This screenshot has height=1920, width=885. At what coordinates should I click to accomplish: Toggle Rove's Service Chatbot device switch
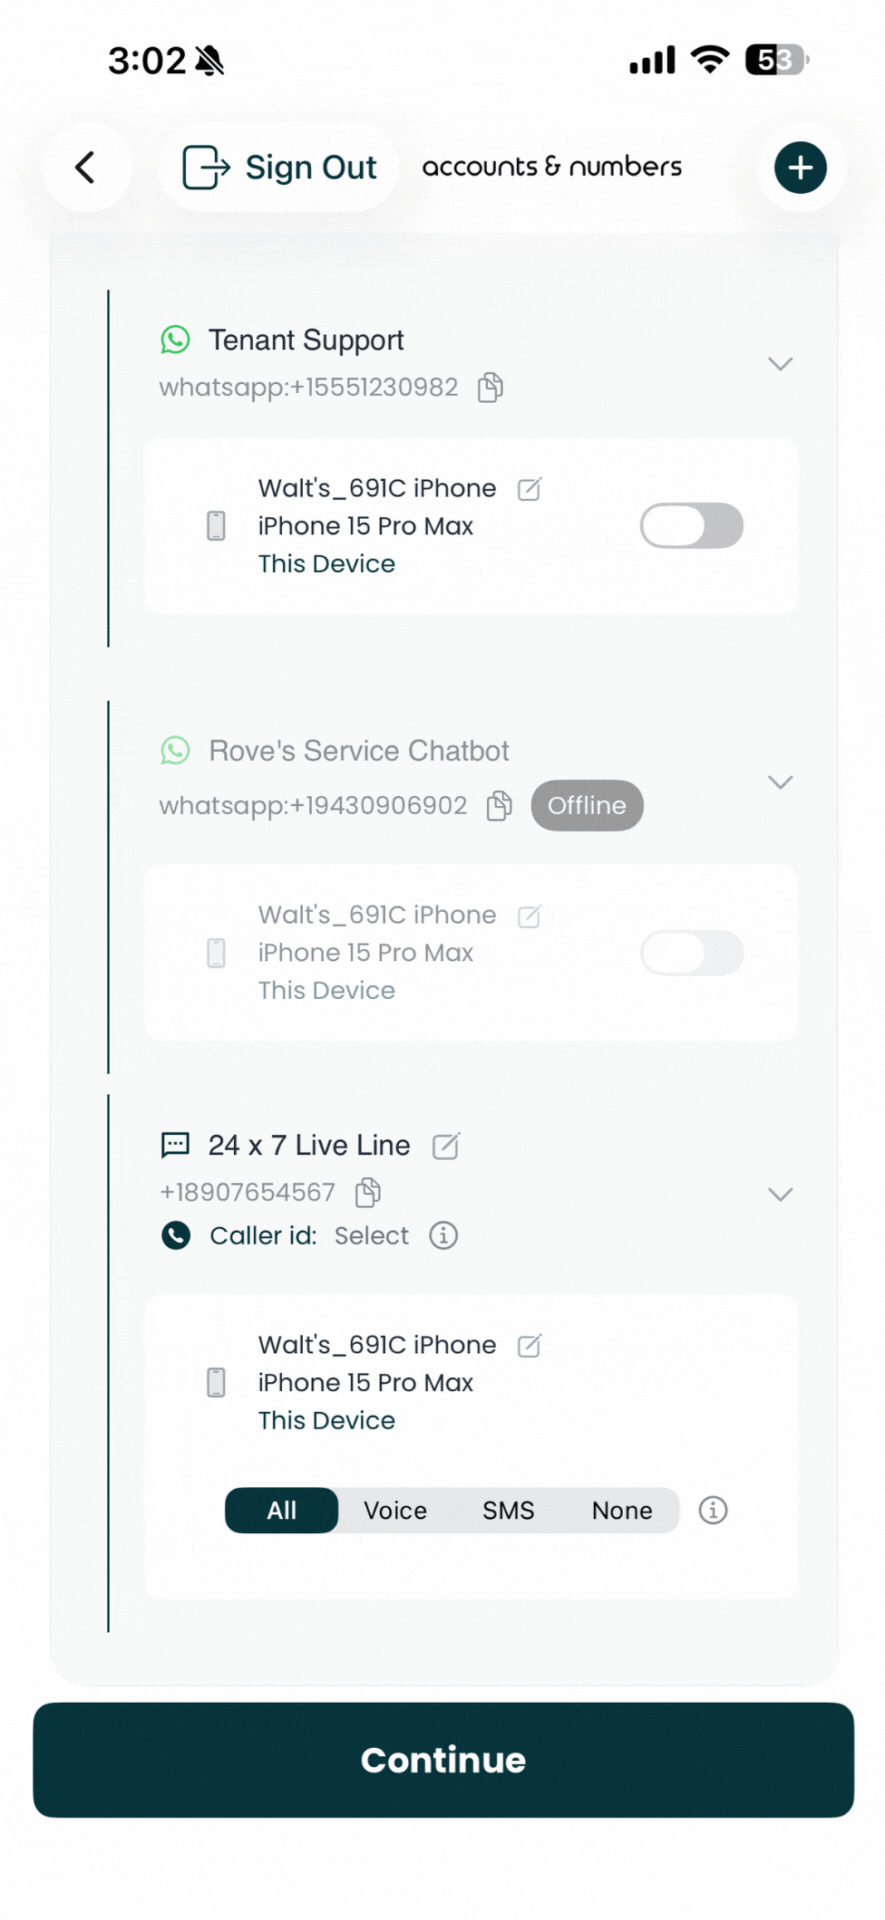(691, 953)
